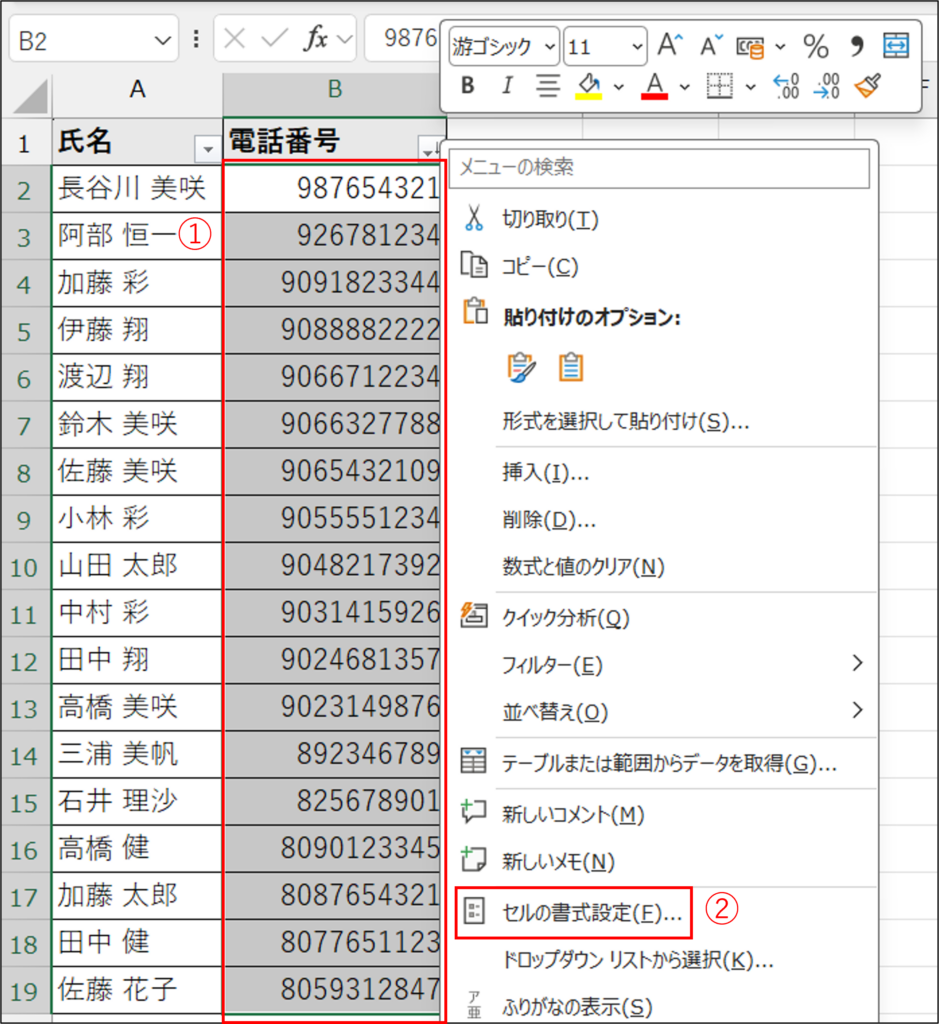Screen dimensions: 939x1024
Task: Click merge and center icon
Action: (896, 46)
